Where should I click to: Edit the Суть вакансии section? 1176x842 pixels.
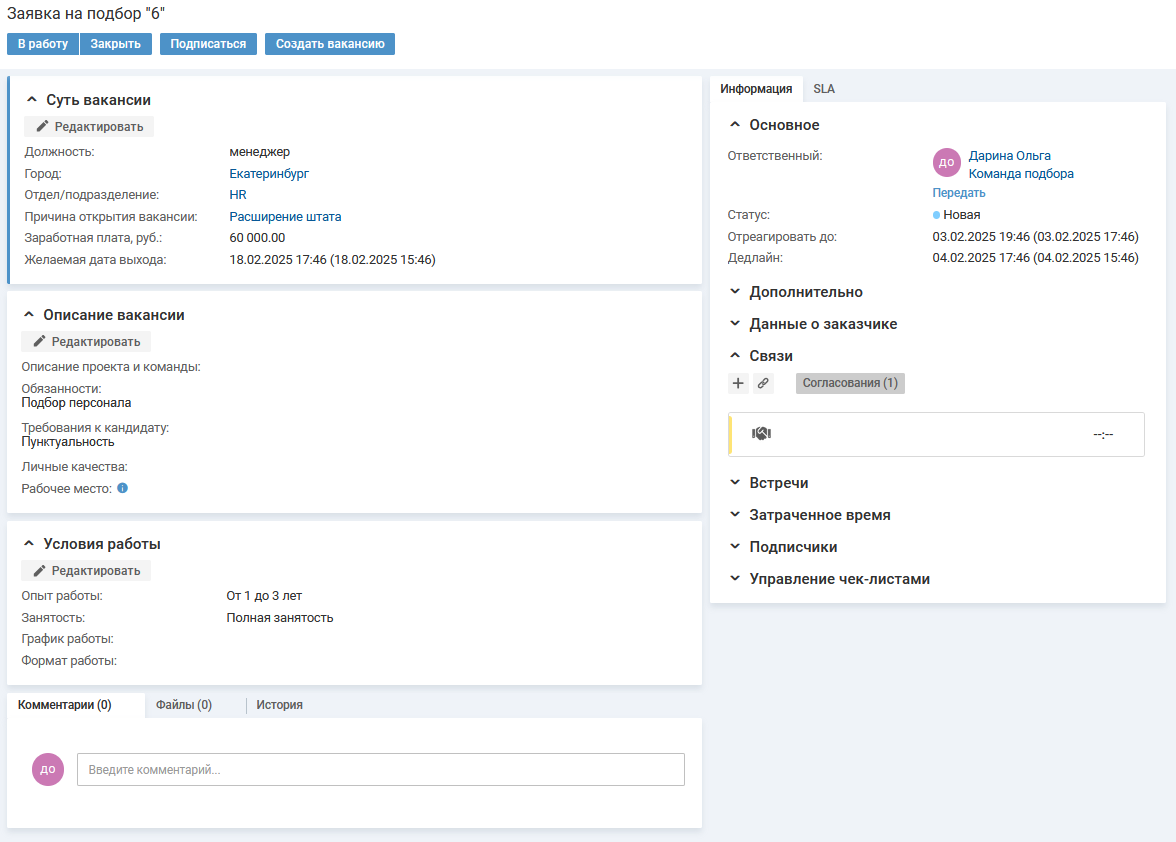coord(89,127)
